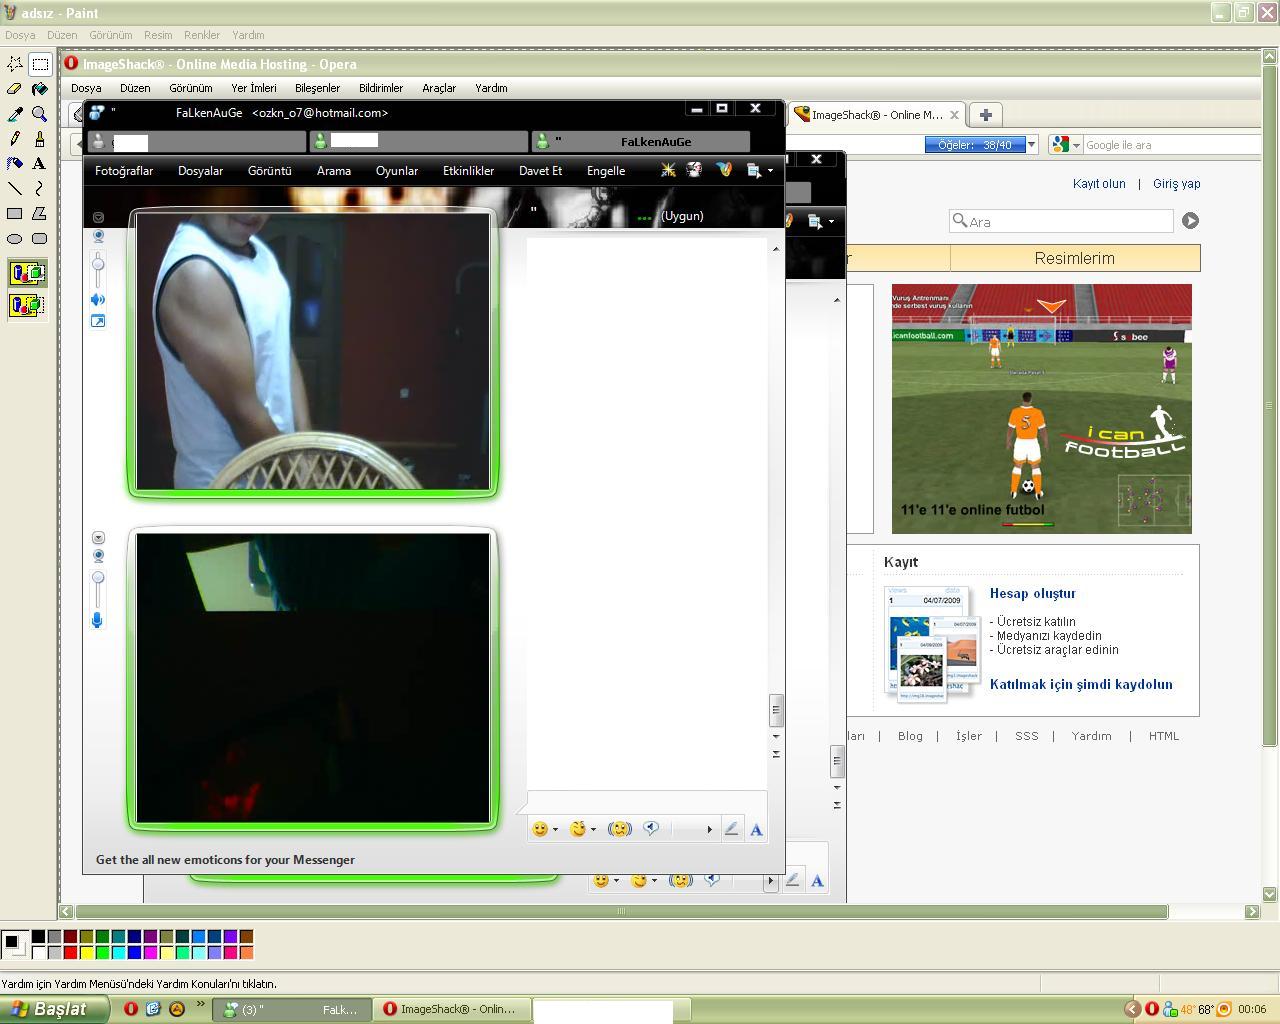Mute the speaker on top webcam panel
This screenshot has width=1280, height=1024.
(98, 300)
